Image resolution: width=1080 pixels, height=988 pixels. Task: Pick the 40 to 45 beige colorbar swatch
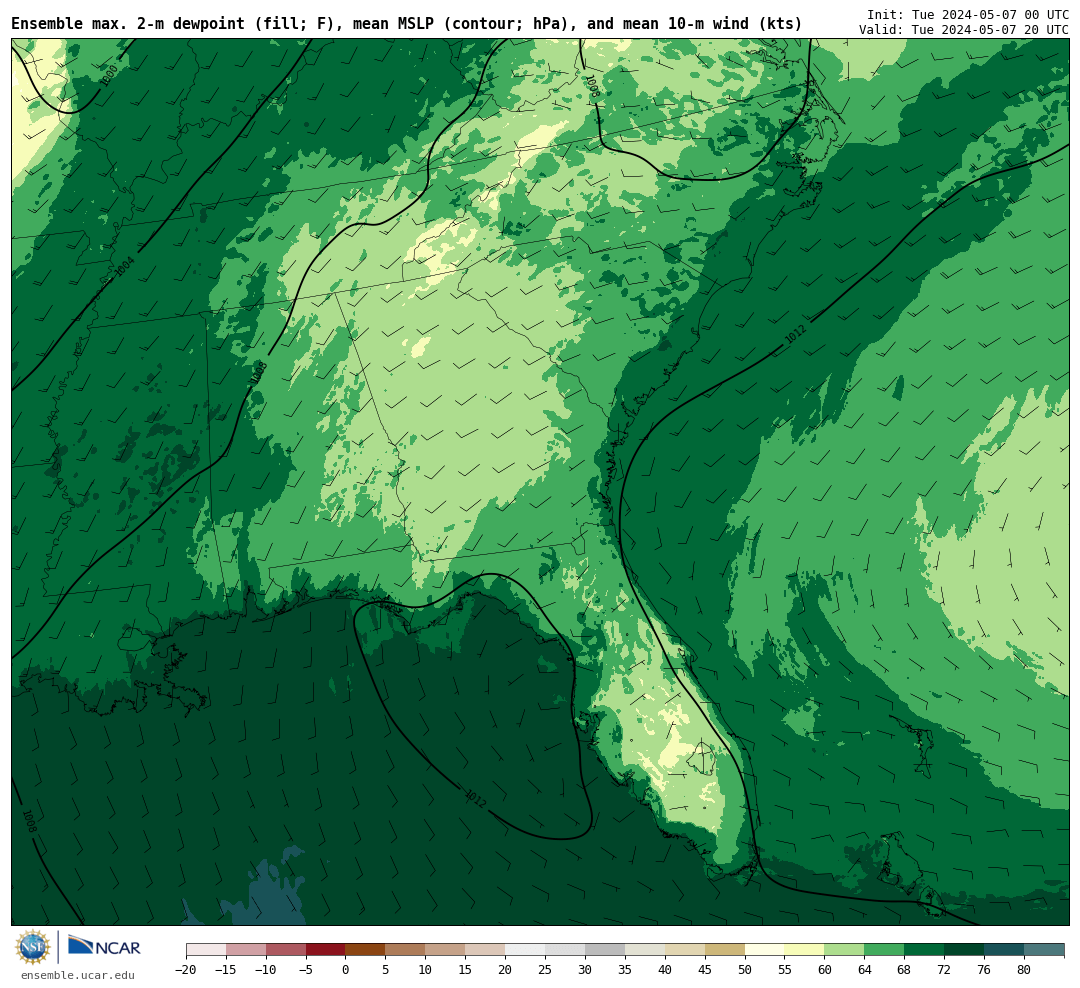tap(685, 950)
